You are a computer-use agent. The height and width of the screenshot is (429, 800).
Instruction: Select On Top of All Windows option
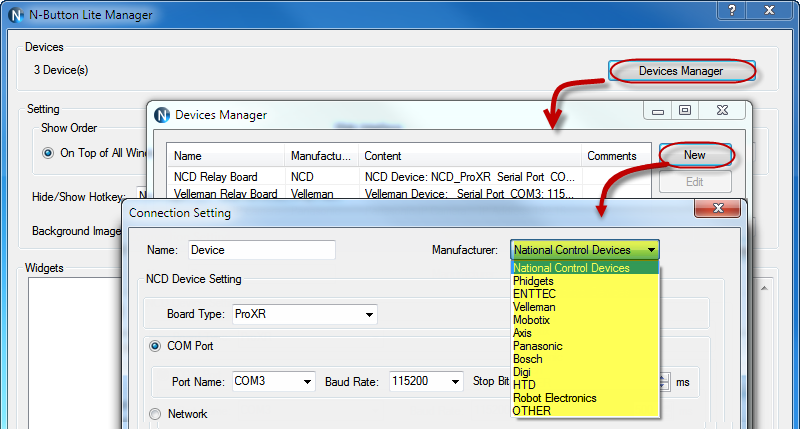point(48,153)
